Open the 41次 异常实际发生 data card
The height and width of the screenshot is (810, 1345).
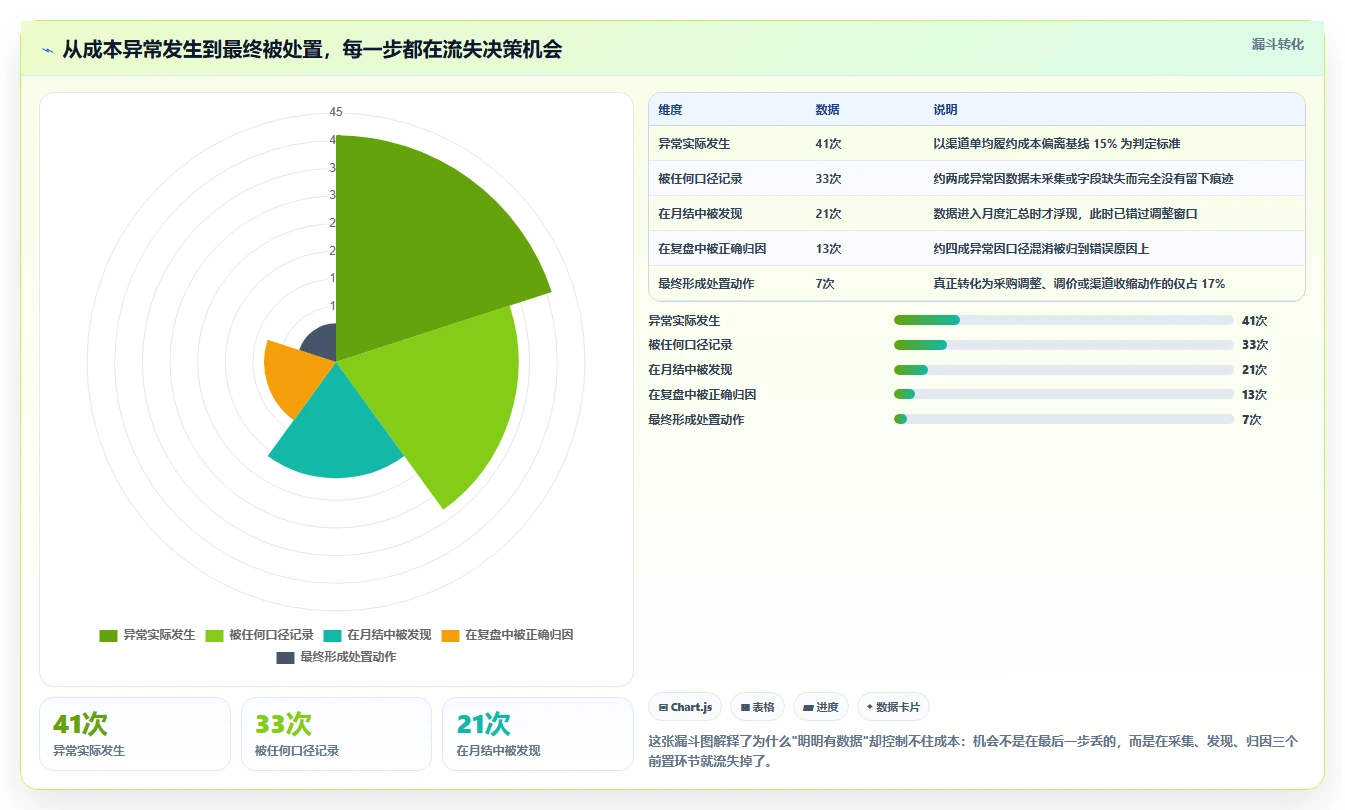(135, 734)
